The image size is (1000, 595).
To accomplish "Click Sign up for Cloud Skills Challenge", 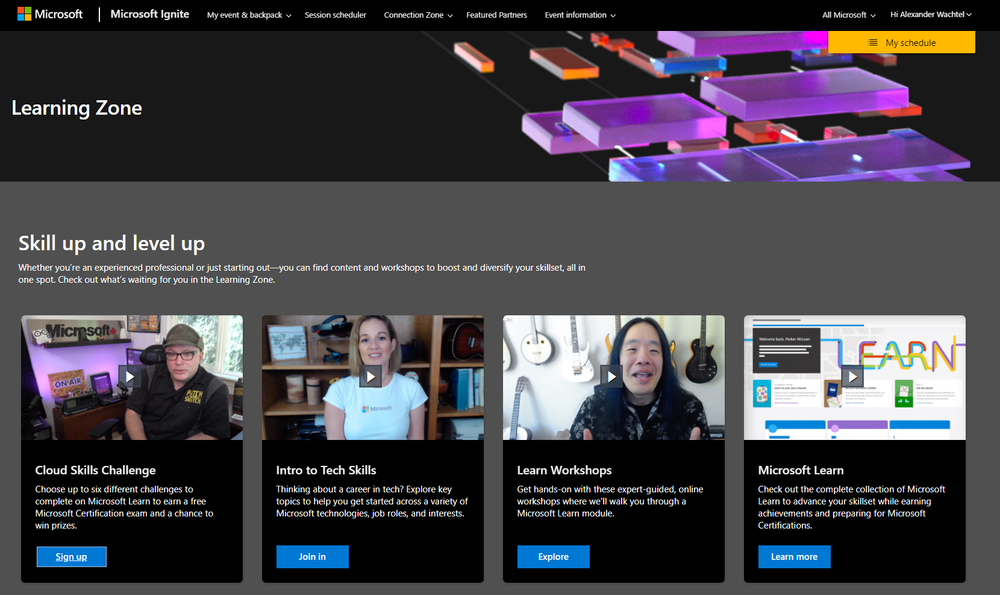I will 71,557.
